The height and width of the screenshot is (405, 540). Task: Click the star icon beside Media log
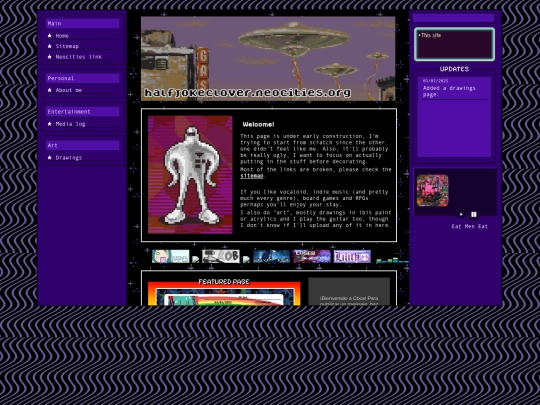click(x=50, y=124)
